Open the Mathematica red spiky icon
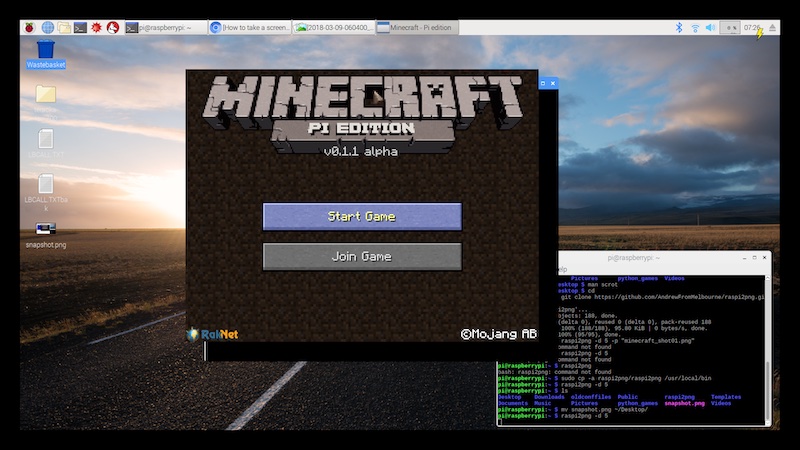This screenshot has height=450, width=800. (96, 28)
